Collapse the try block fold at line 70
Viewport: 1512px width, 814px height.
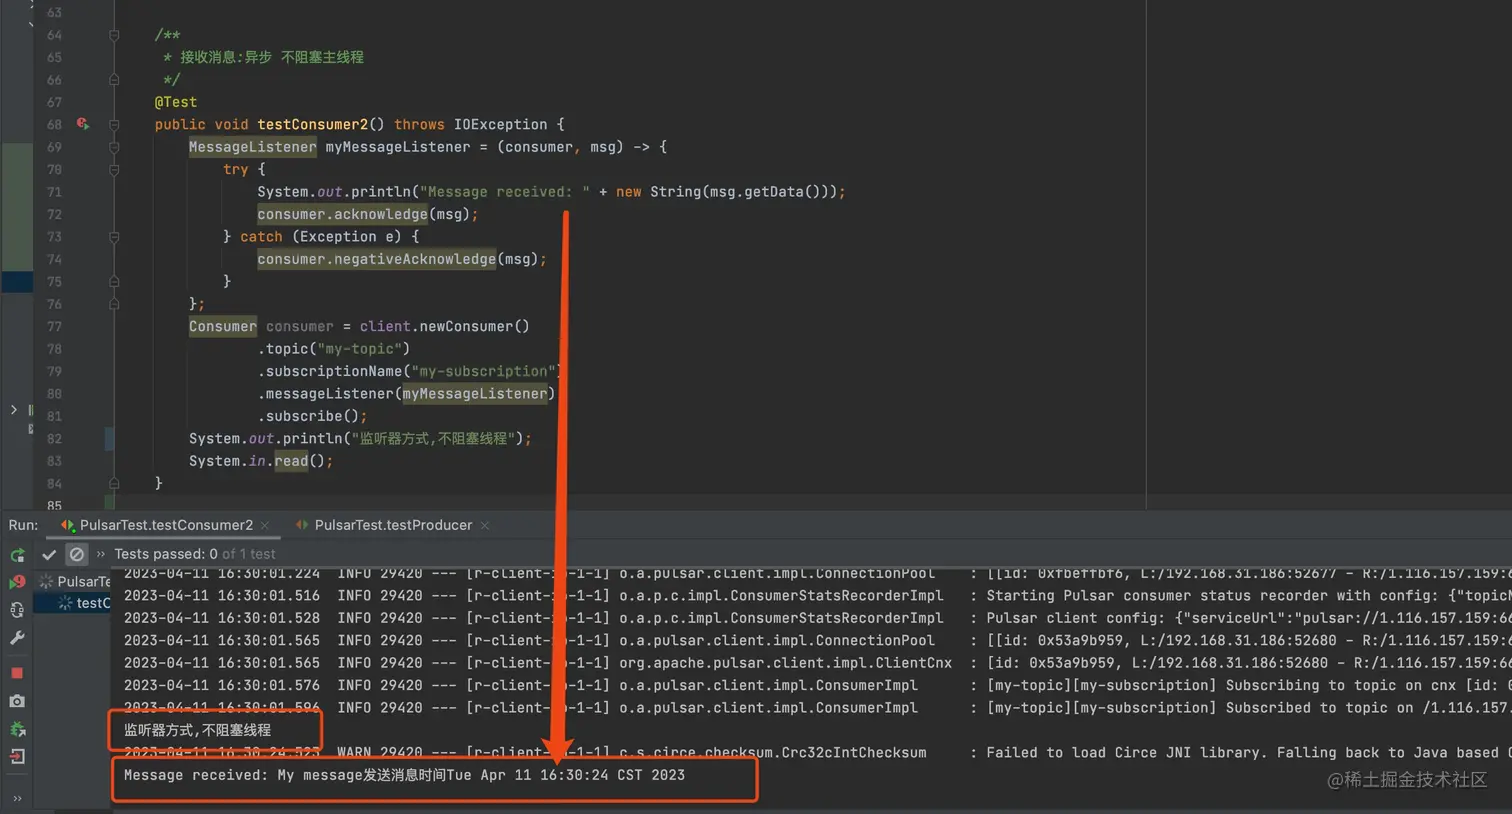[114, 170]
